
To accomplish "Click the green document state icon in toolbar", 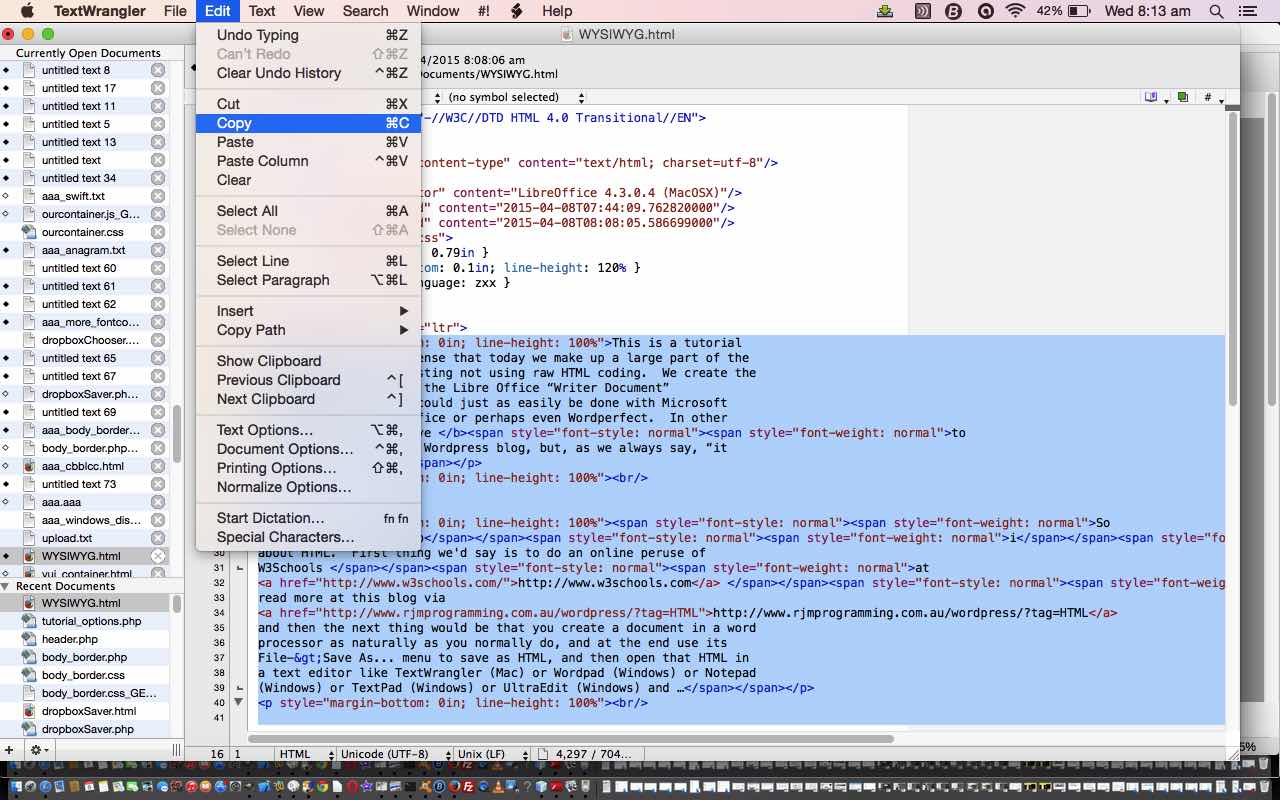I will (1183, 97).
